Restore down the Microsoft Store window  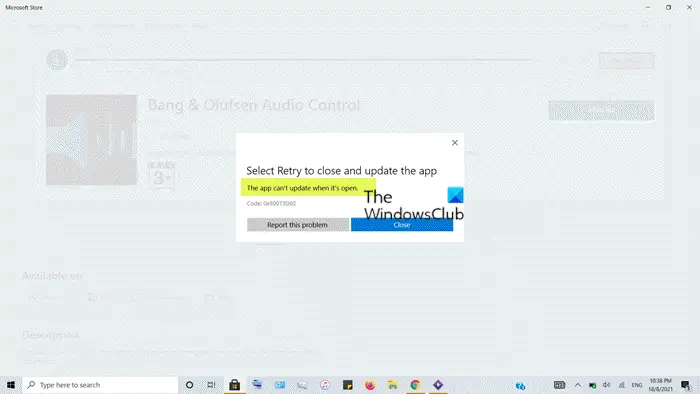click(668, 7)
